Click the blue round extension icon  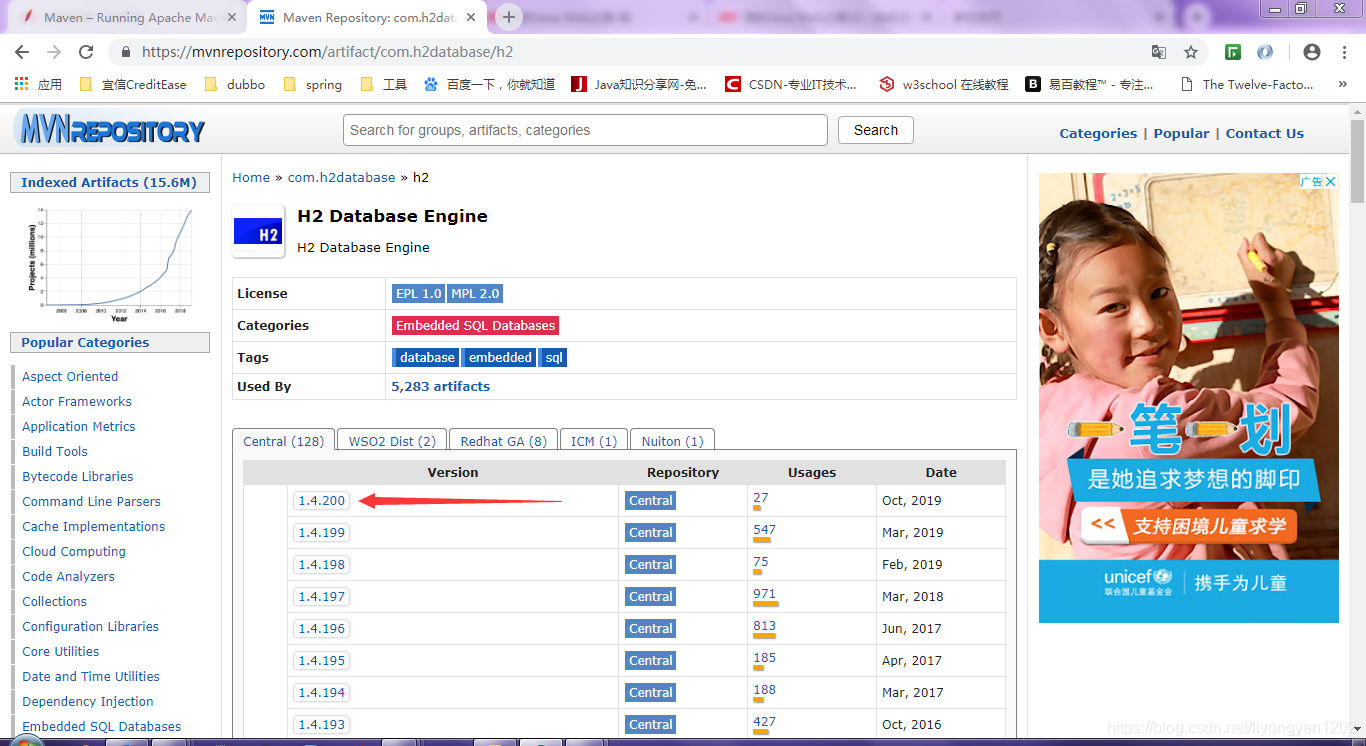click(1265, 52)
